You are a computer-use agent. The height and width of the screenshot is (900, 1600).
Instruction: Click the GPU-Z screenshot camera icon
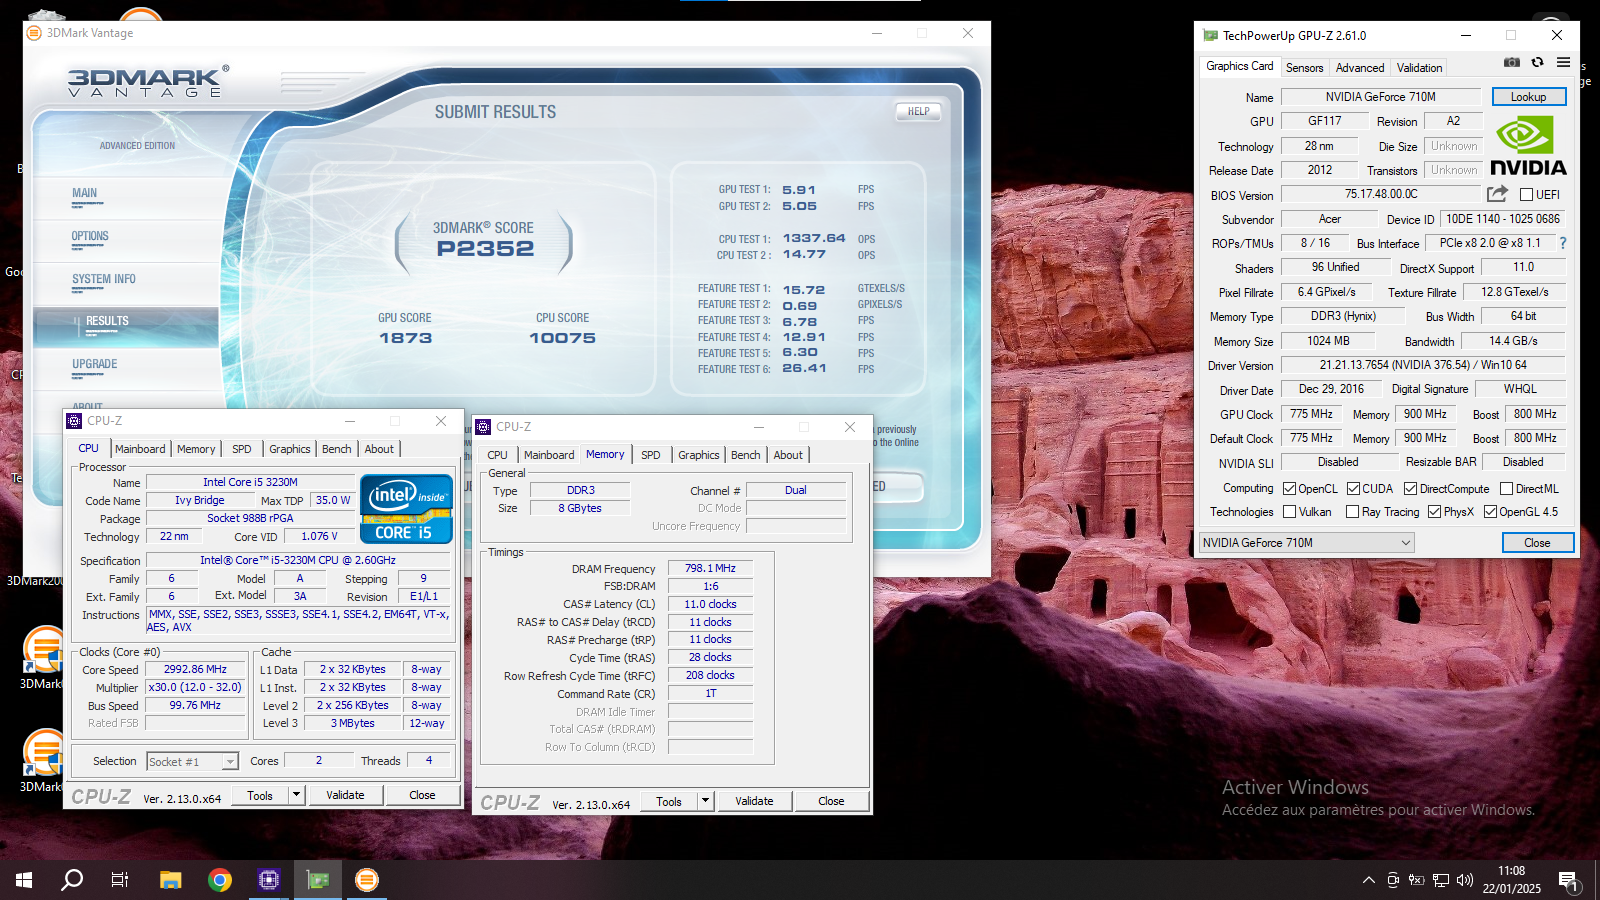(x=1512, y=62)
